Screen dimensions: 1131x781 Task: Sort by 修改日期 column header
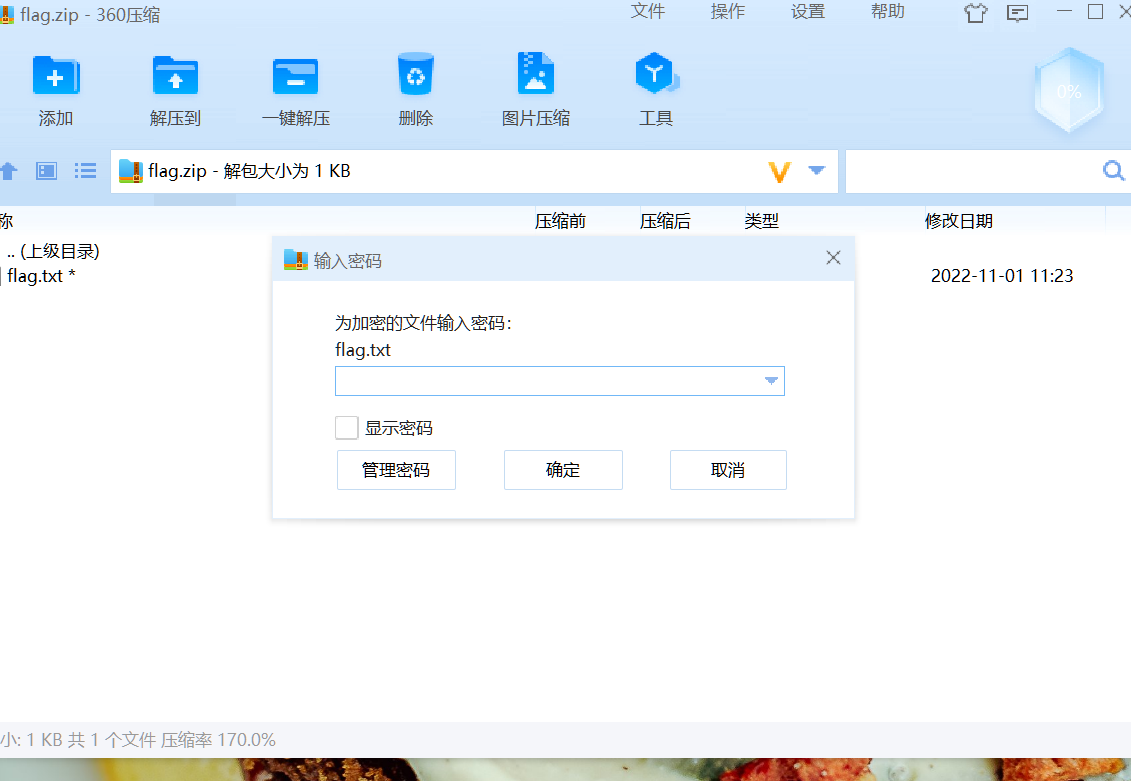959,221
